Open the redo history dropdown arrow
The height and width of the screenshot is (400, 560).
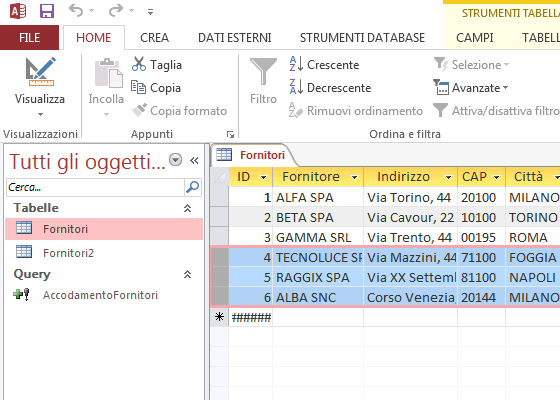click(x=131, y=11)
